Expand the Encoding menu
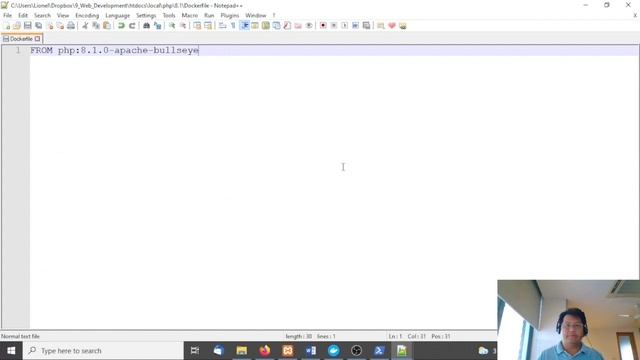The image size is (640, 360). [x=87, y=16]
